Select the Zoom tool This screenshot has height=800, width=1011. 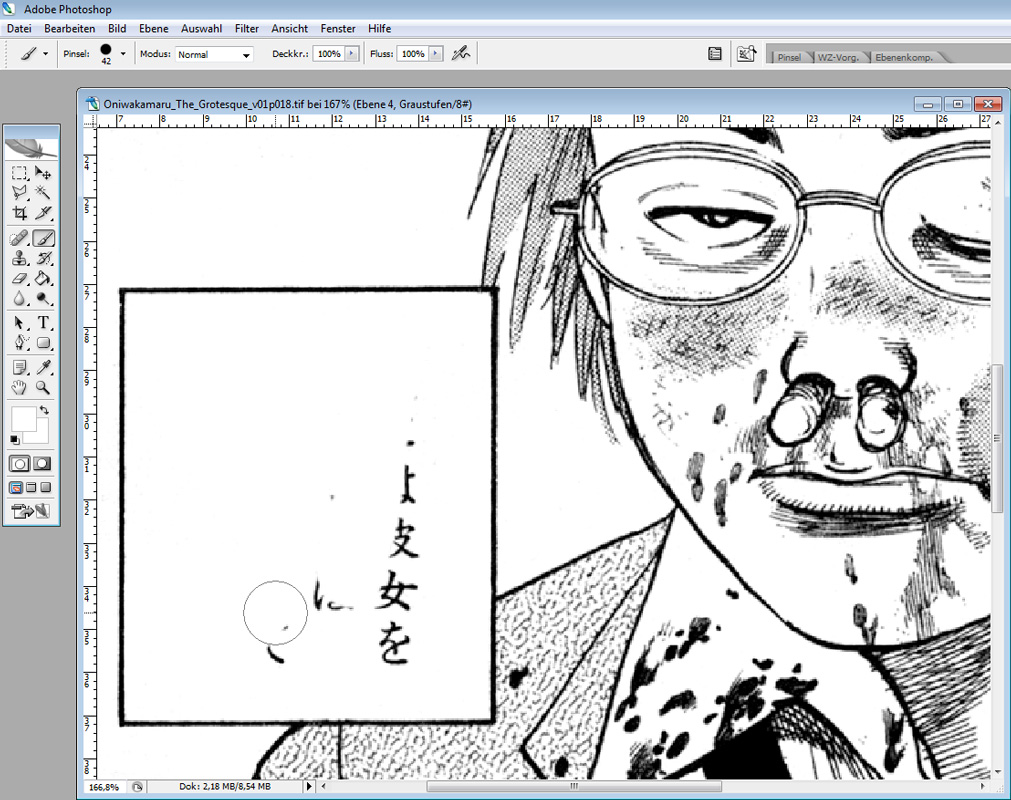click(x=43, y=387)
